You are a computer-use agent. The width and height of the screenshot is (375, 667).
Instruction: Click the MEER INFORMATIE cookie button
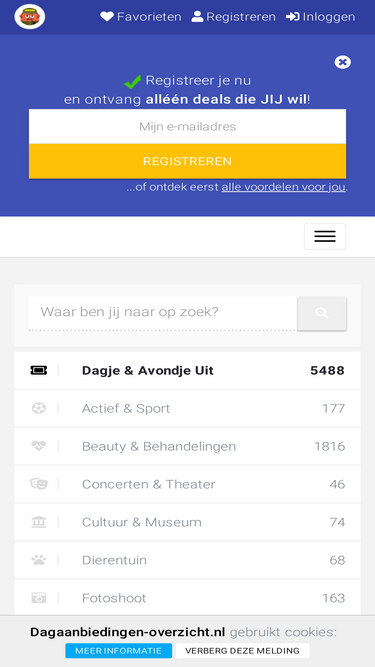tap(119, 651)
